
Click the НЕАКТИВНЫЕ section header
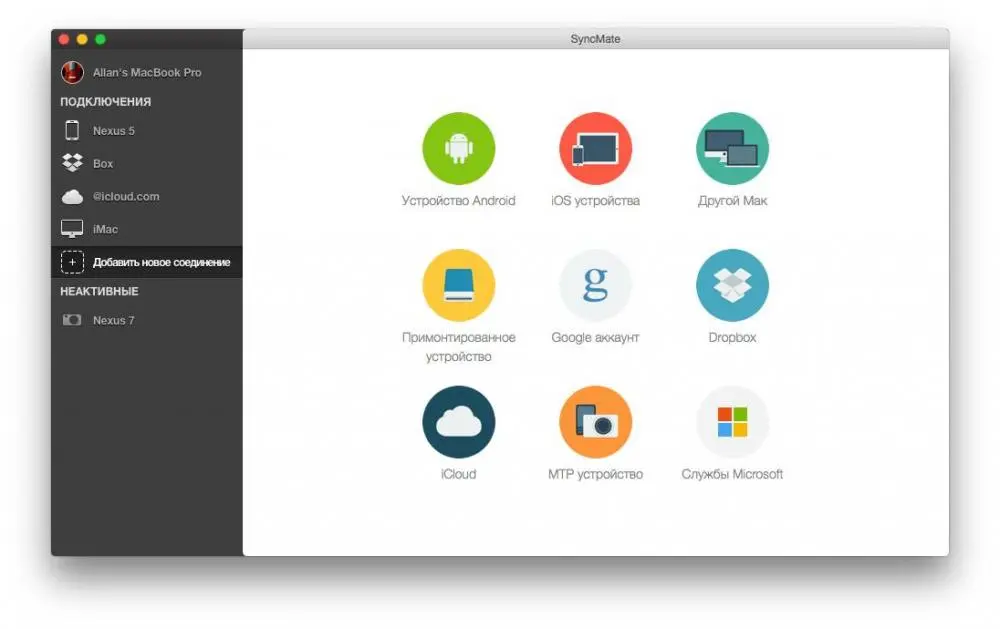tap(99, 292)
